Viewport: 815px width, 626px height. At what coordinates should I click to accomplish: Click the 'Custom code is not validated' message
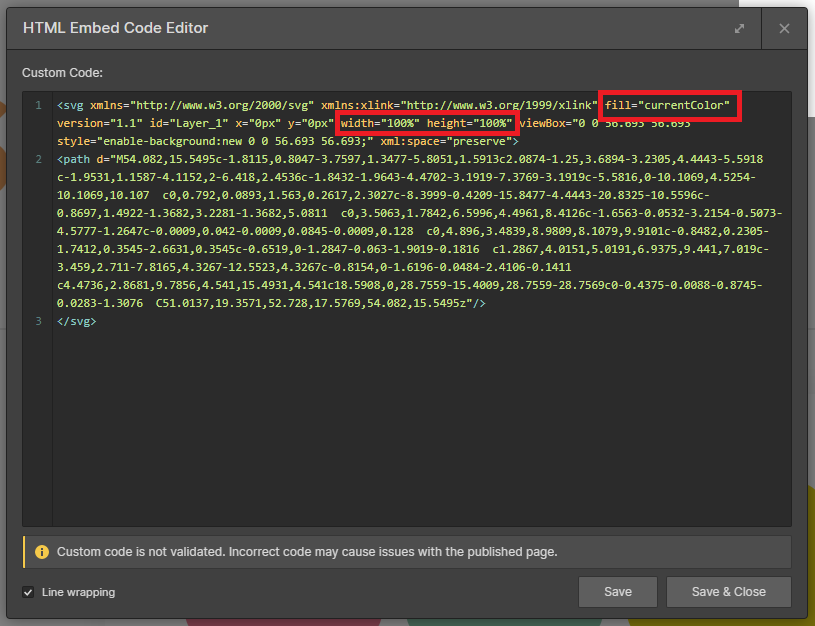[307, 552]
